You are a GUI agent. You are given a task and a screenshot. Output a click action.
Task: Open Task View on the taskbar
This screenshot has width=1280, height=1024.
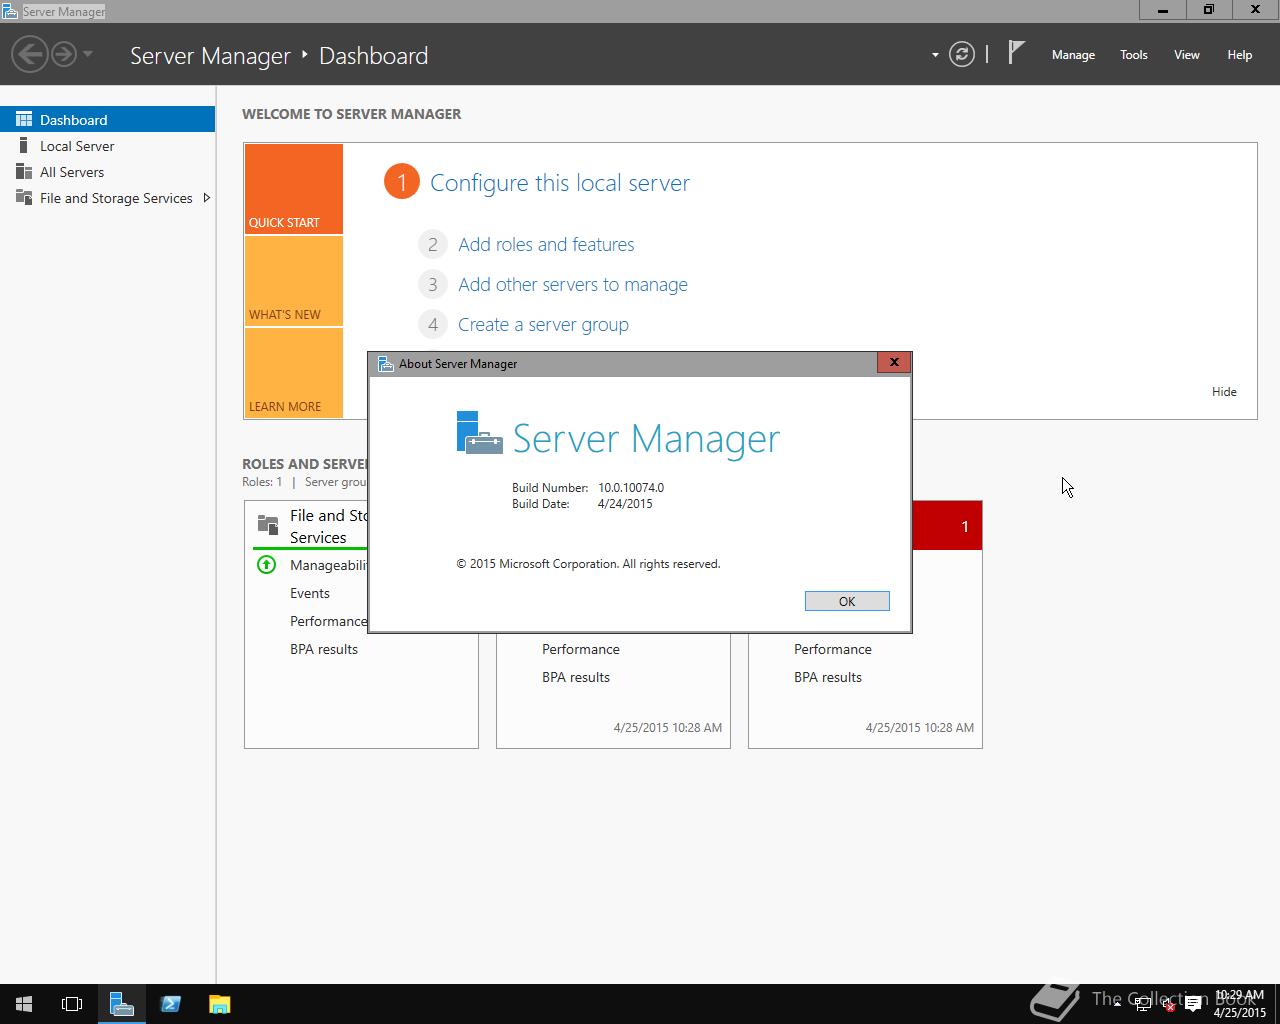pos(72,1004)
